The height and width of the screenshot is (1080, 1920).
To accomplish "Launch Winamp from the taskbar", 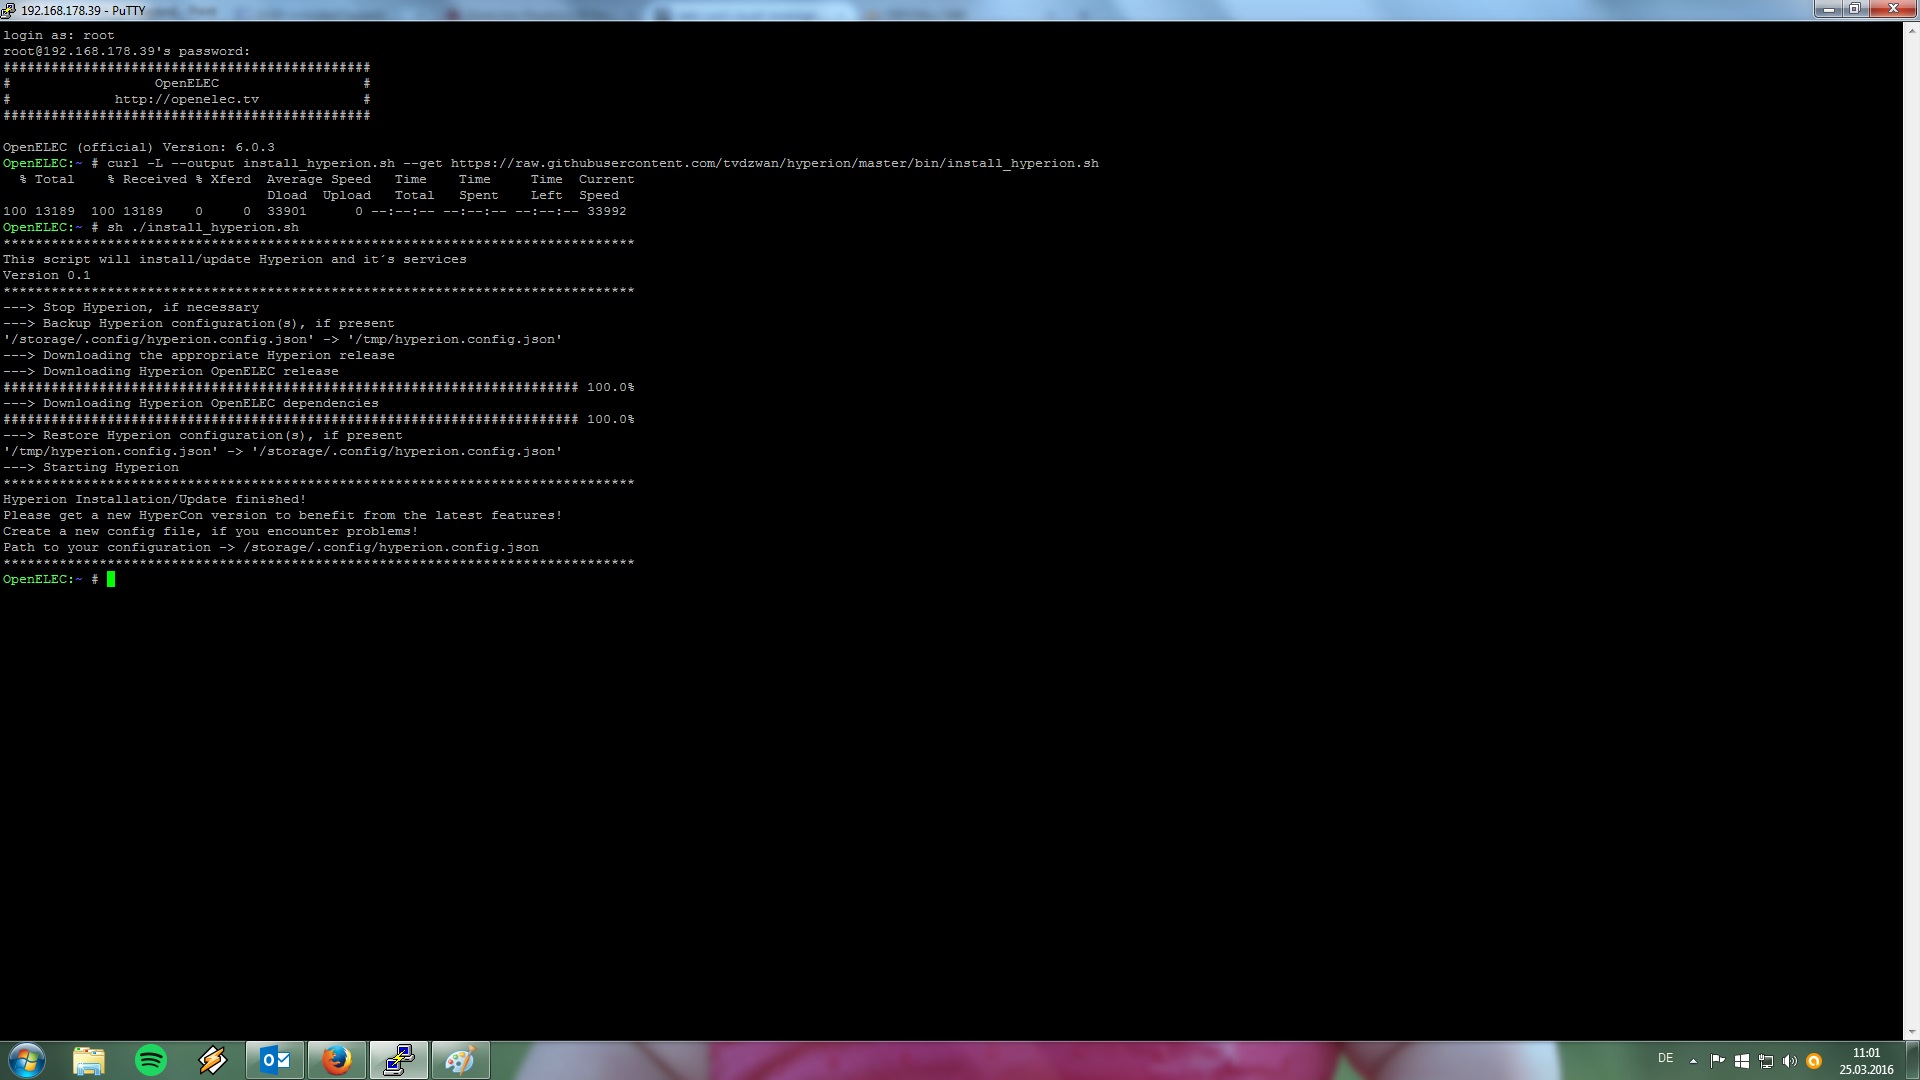I will (x=213, y=1060).
